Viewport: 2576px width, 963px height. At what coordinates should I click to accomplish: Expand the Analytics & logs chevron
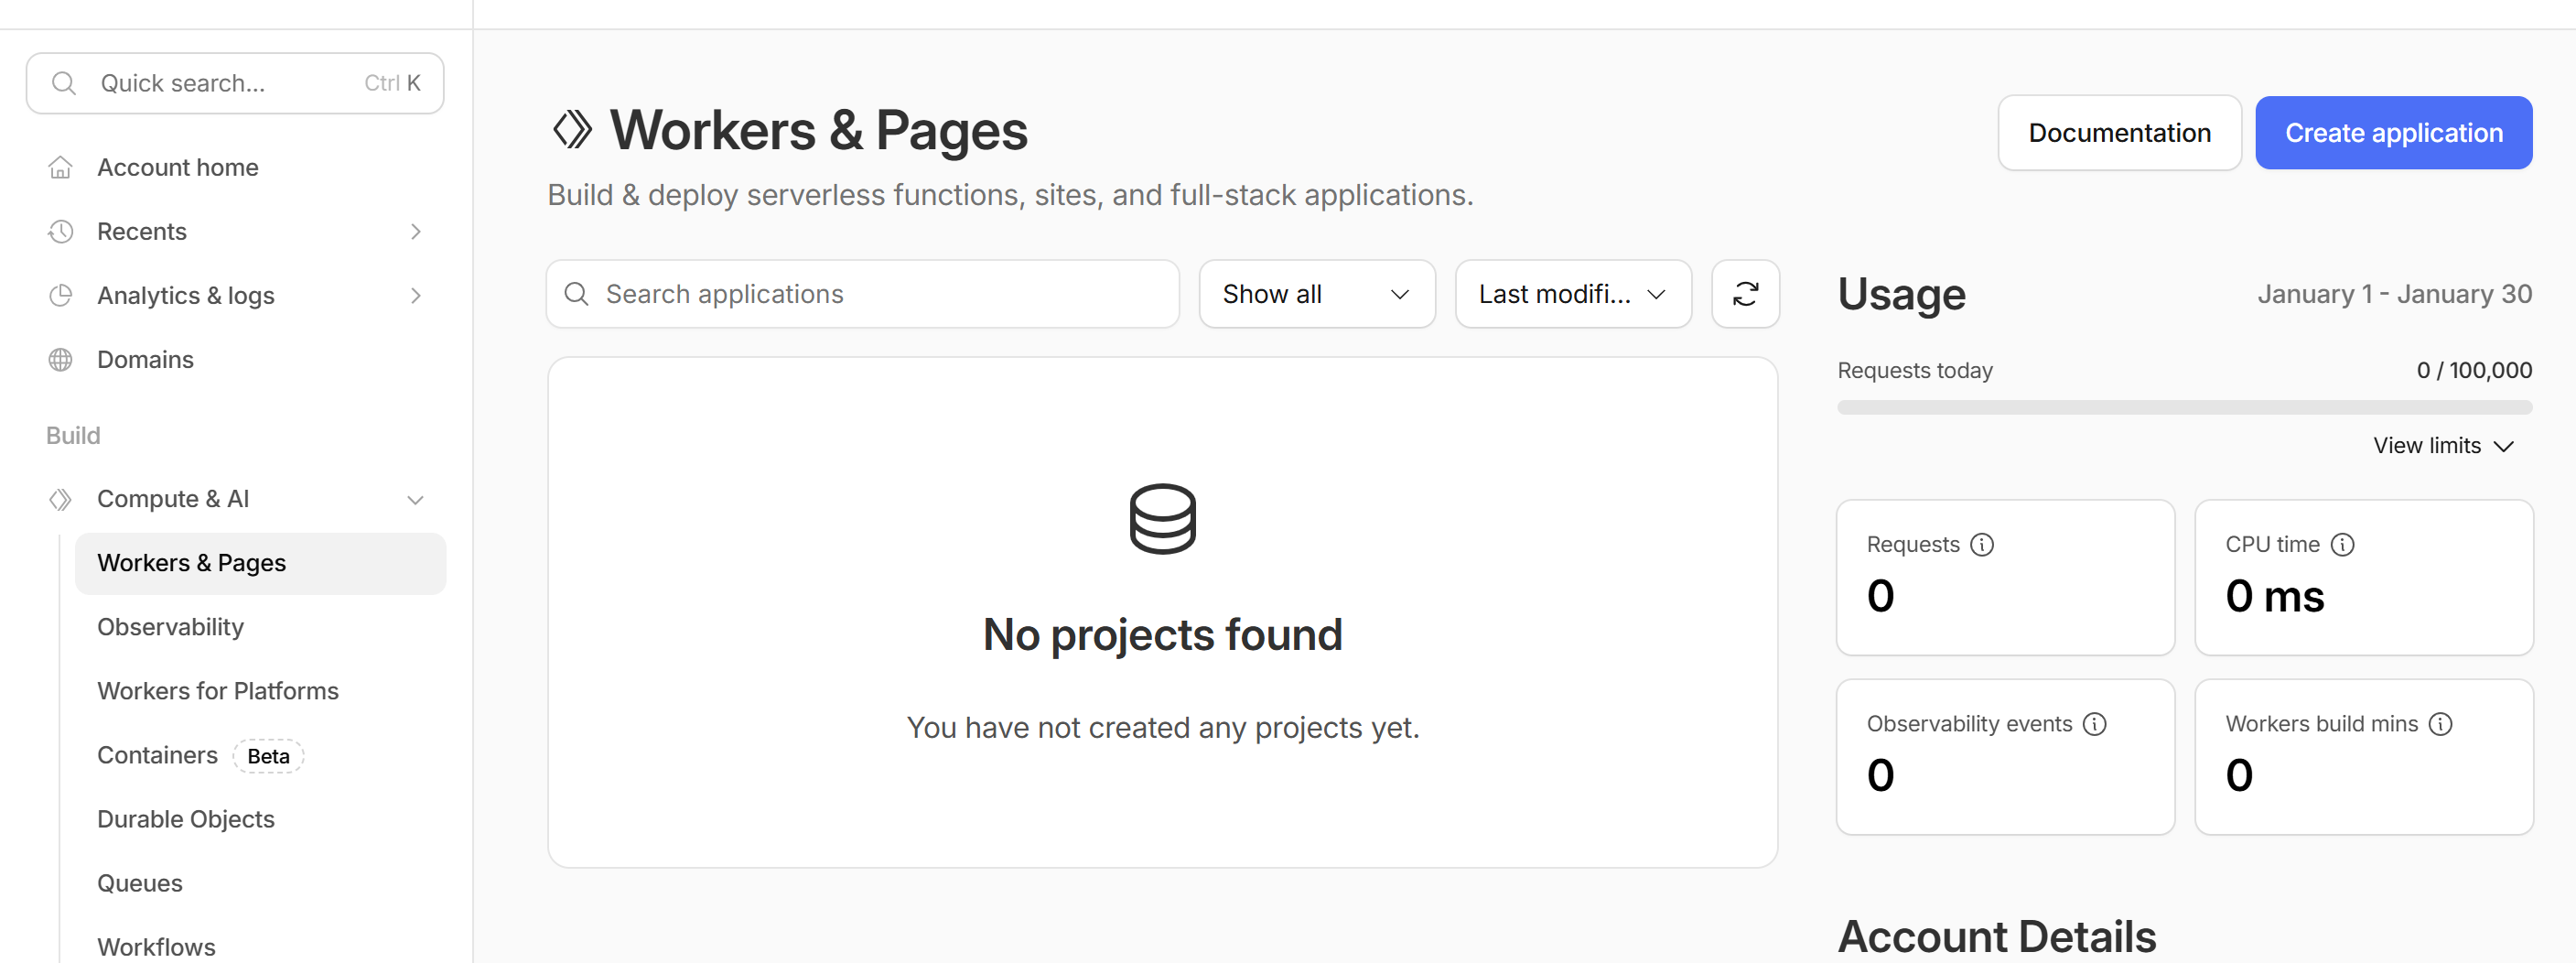[x=416, y=295]
